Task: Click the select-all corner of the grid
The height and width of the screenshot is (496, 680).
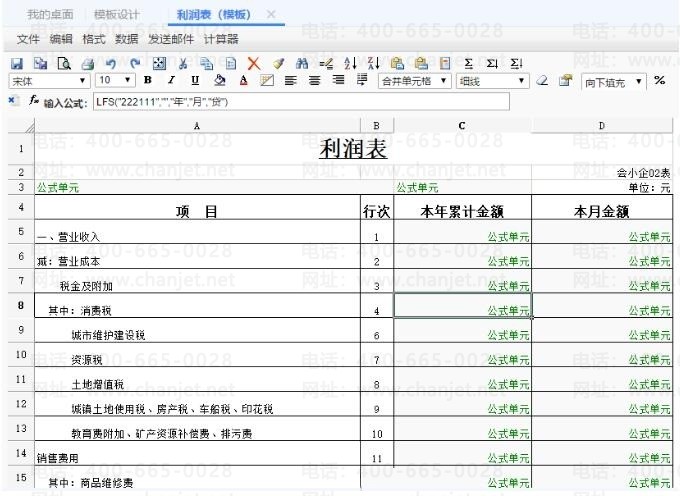Action: tap(21, 126)
